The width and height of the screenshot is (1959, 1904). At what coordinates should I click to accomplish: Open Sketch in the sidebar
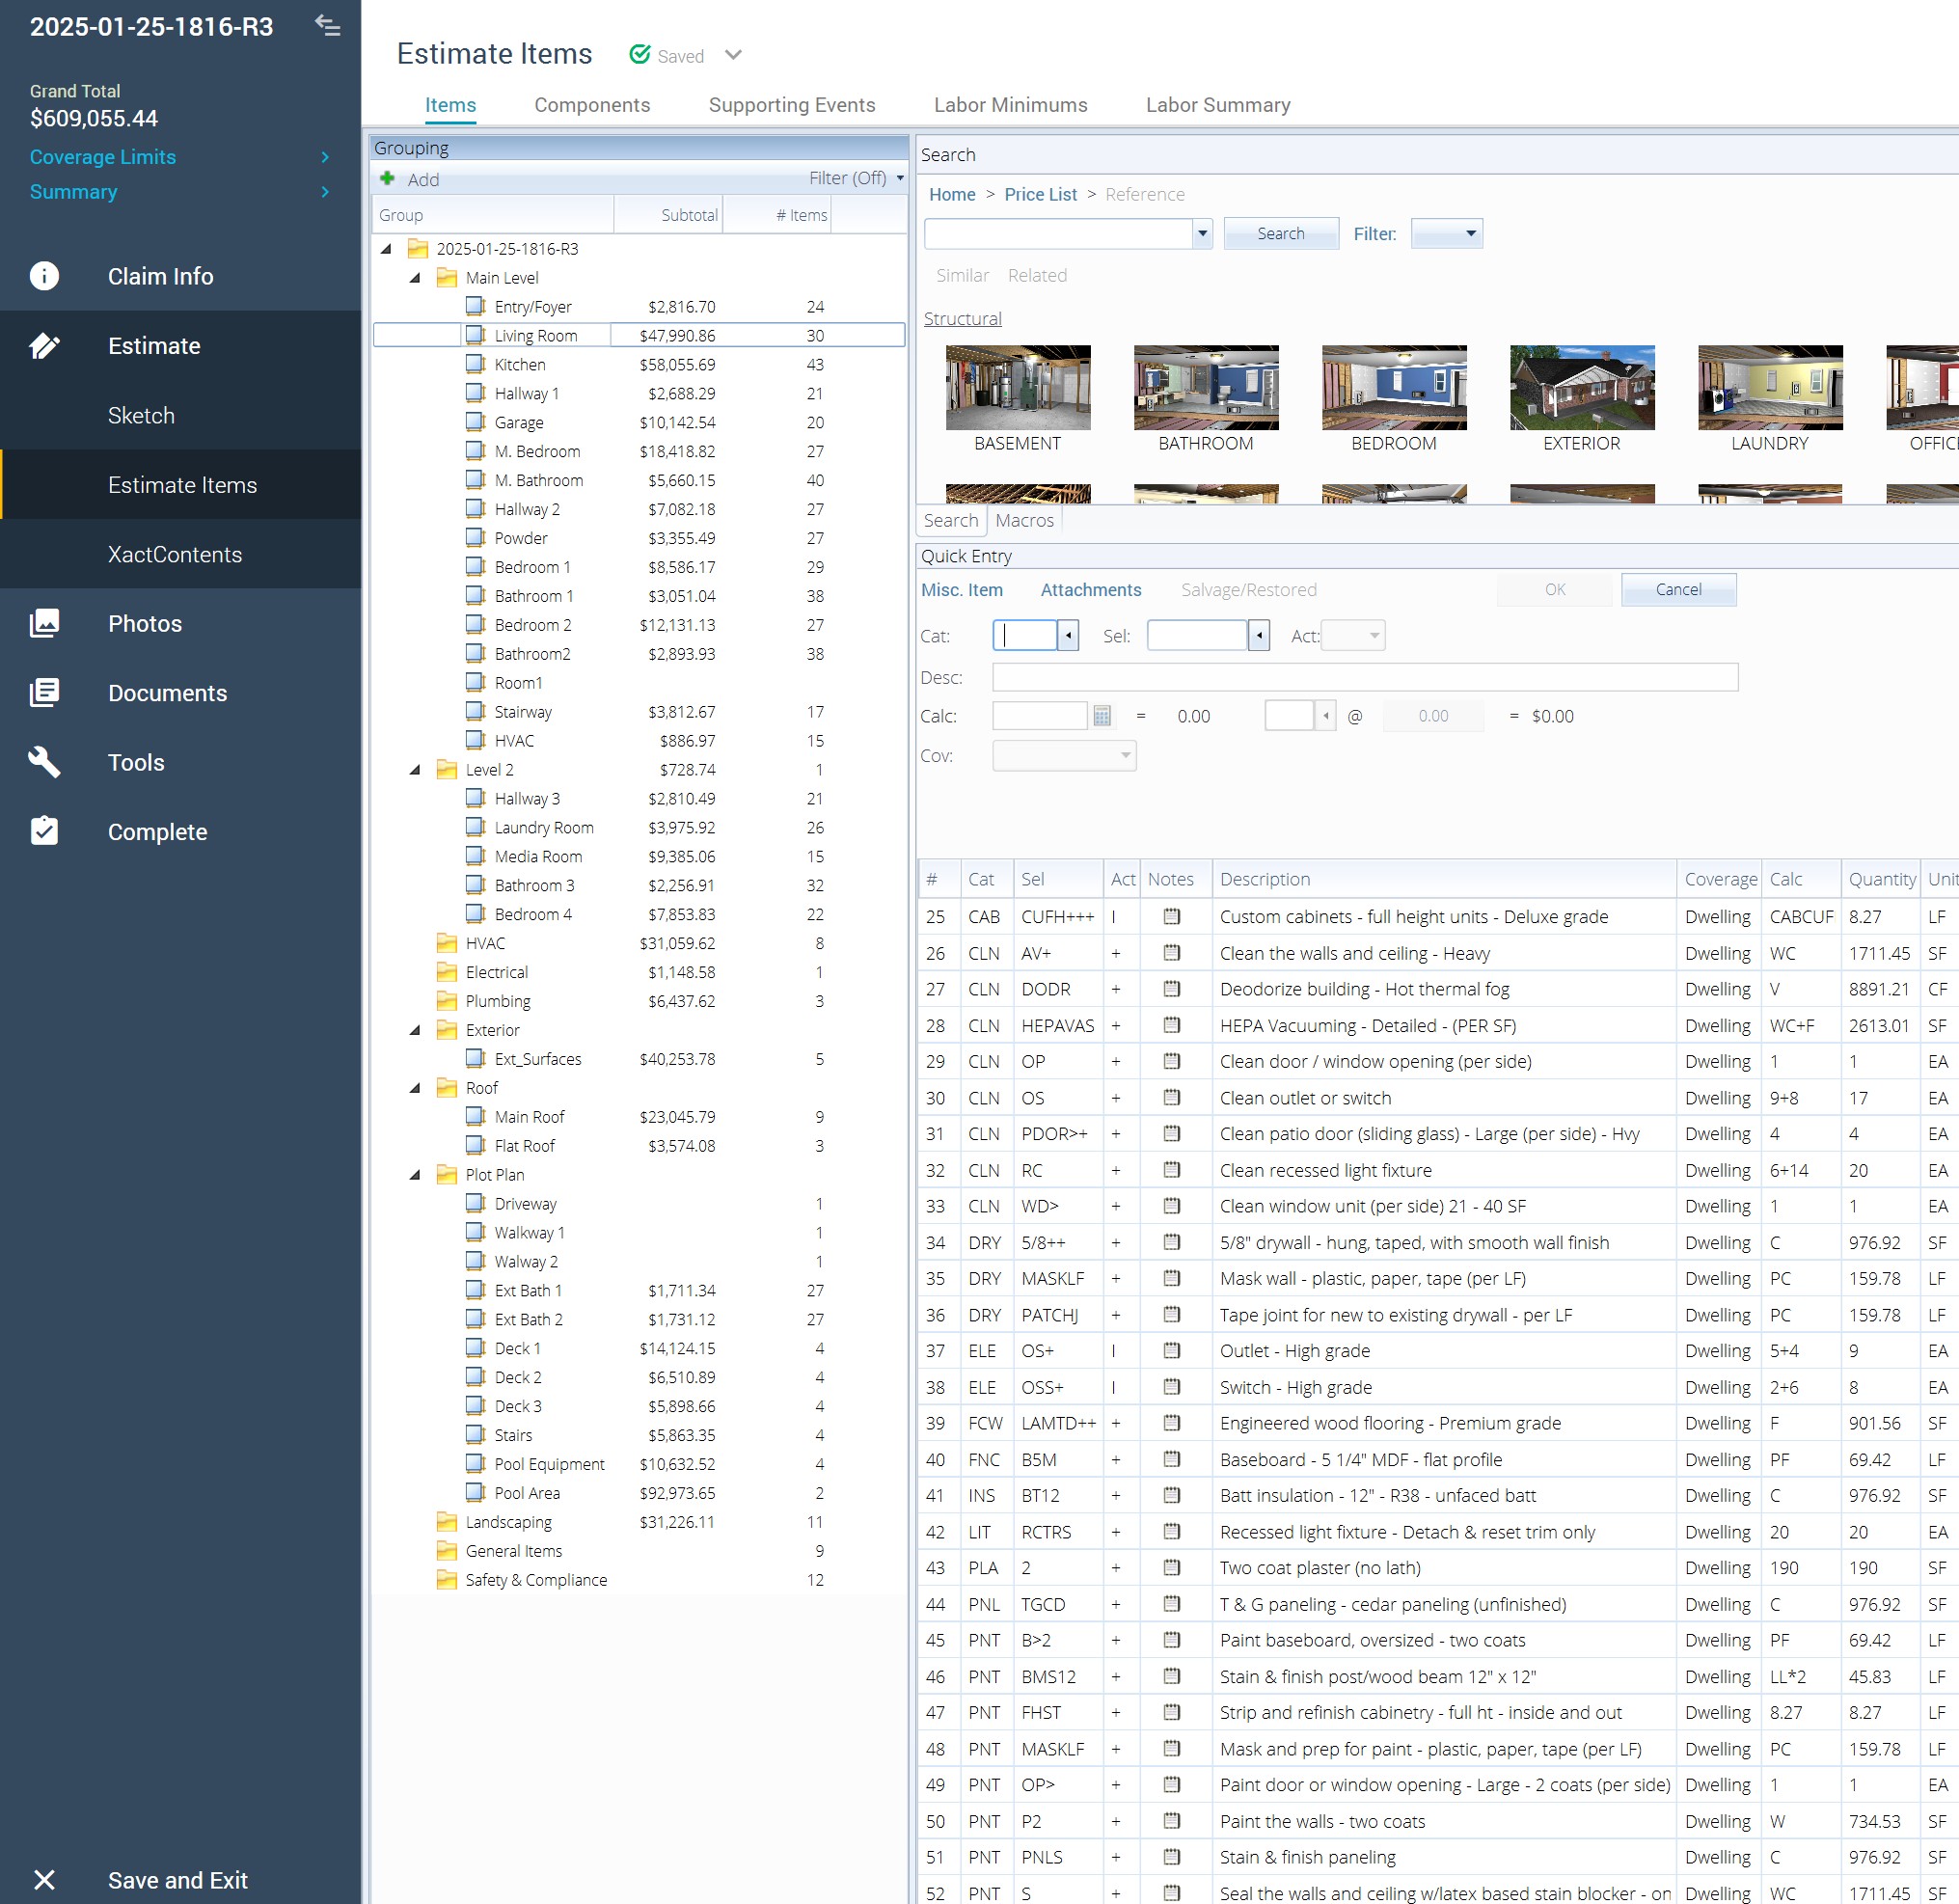coord(141,415)
